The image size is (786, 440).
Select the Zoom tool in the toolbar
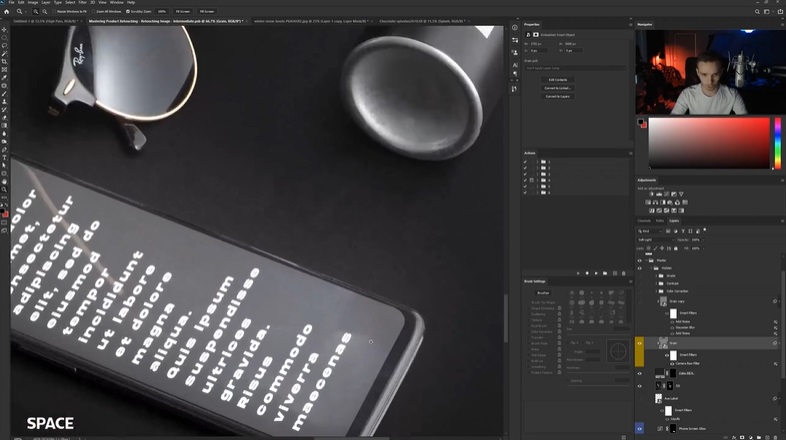[x=4, y=189]
